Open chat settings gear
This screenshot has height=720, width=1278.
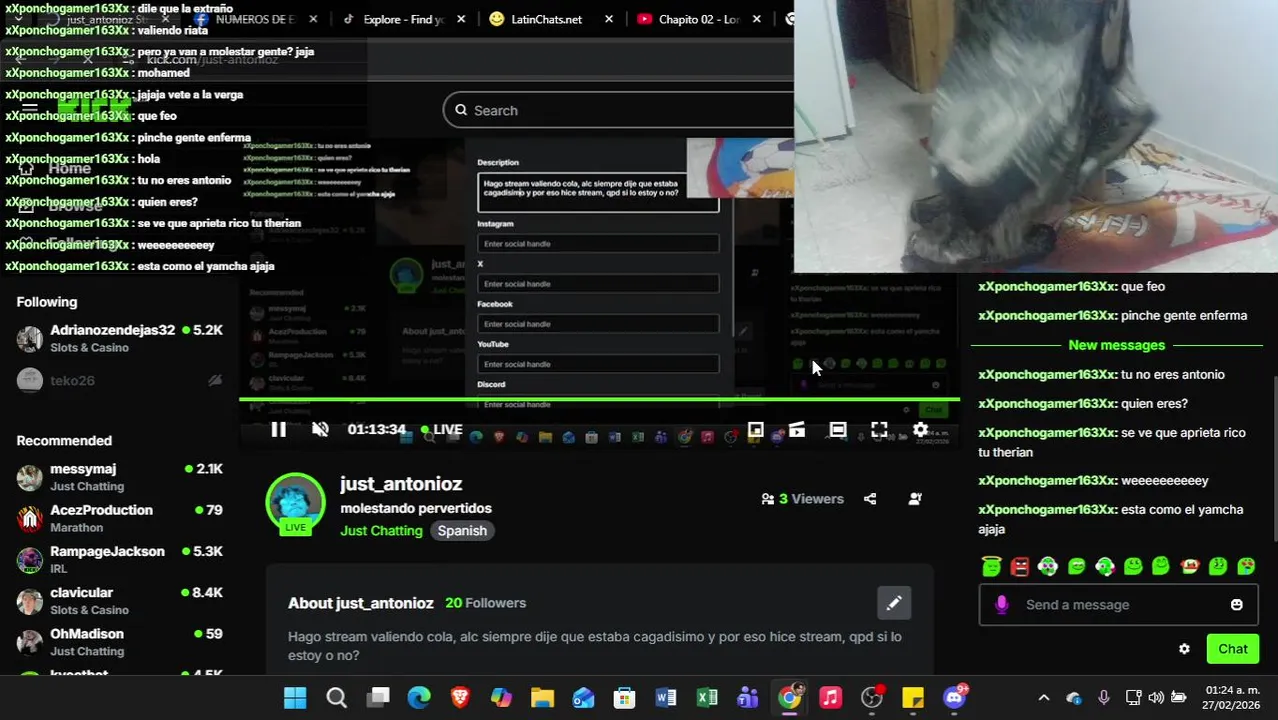[x=1184, y=649]
